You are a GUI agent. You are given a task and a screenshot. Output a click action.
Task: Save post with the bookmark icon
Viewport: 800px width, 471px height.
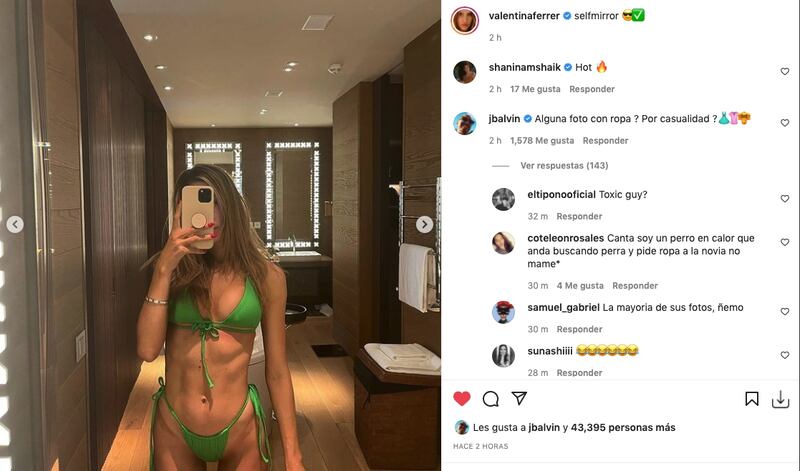pyautogui.click(x=752, y=399)
